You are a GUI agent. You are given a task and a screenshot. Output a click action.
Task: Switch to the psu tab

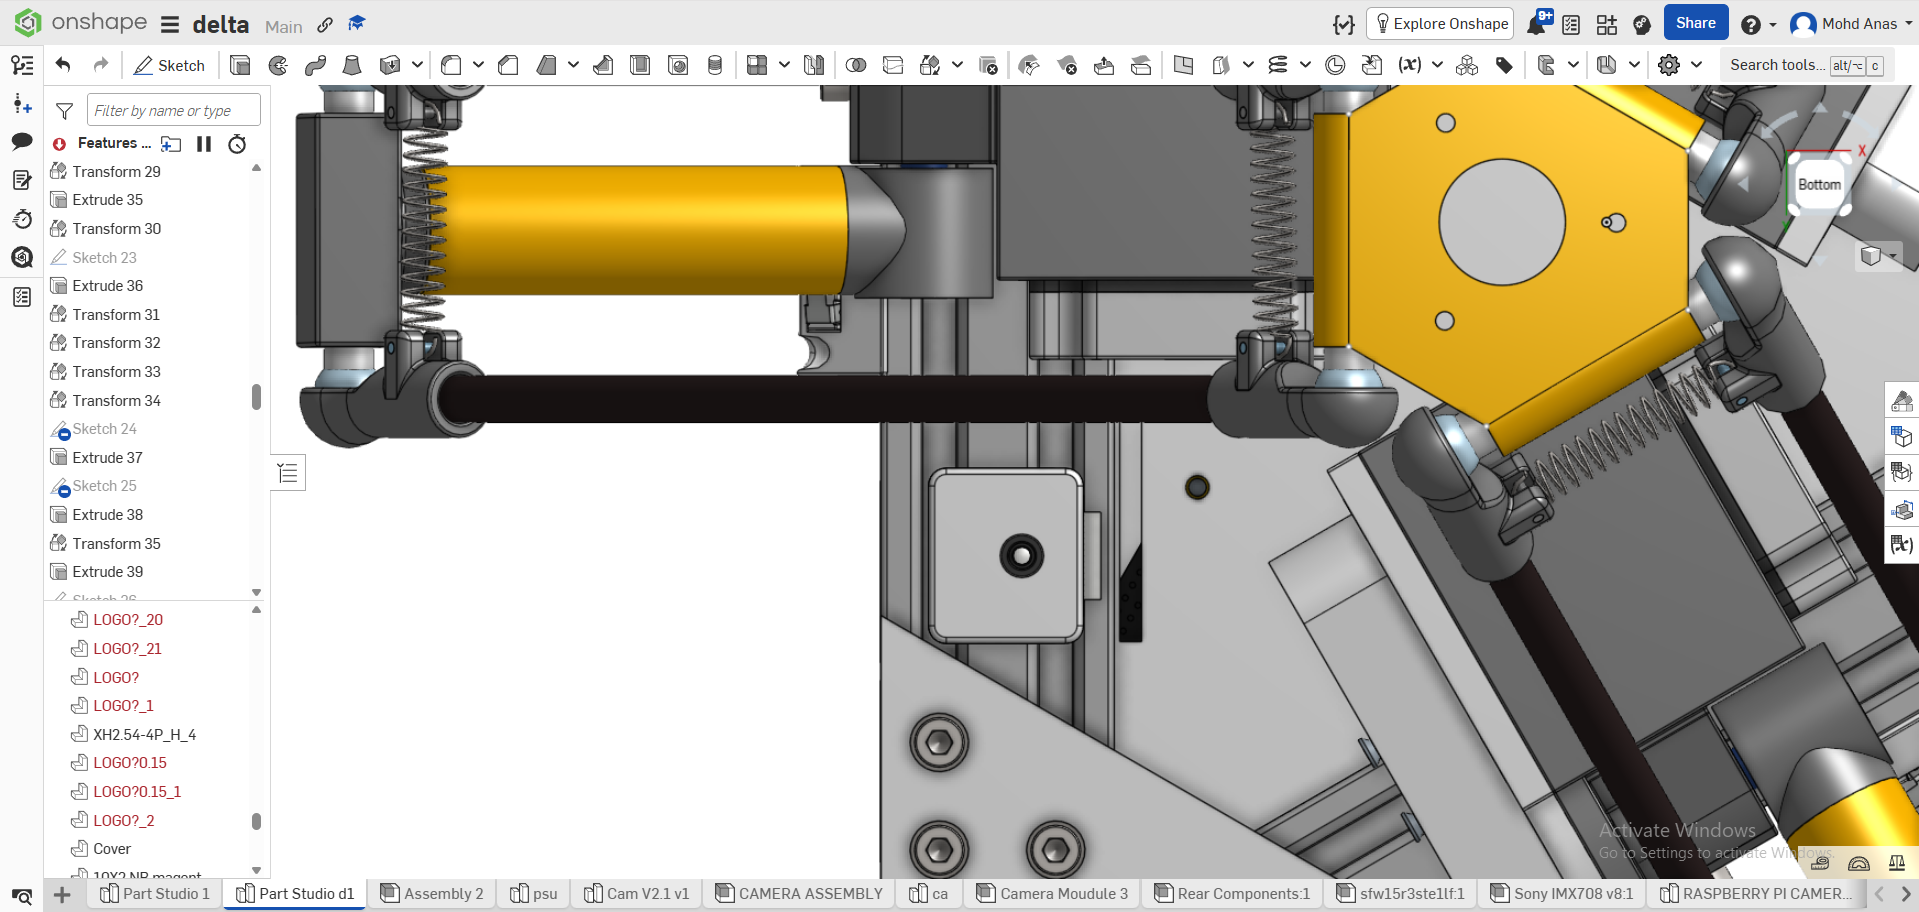coord(534,894)
